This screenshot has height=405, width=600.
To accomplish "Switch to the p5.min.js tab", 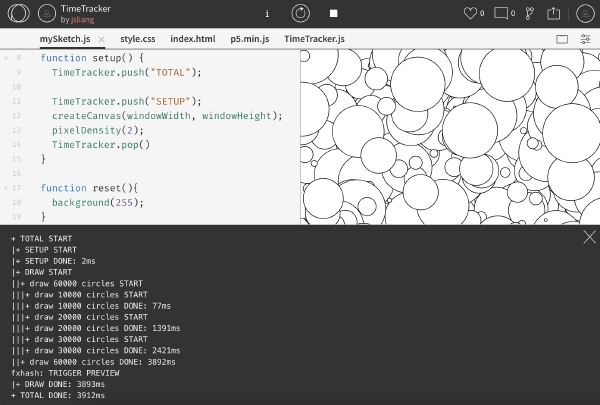I will point(250,39).
